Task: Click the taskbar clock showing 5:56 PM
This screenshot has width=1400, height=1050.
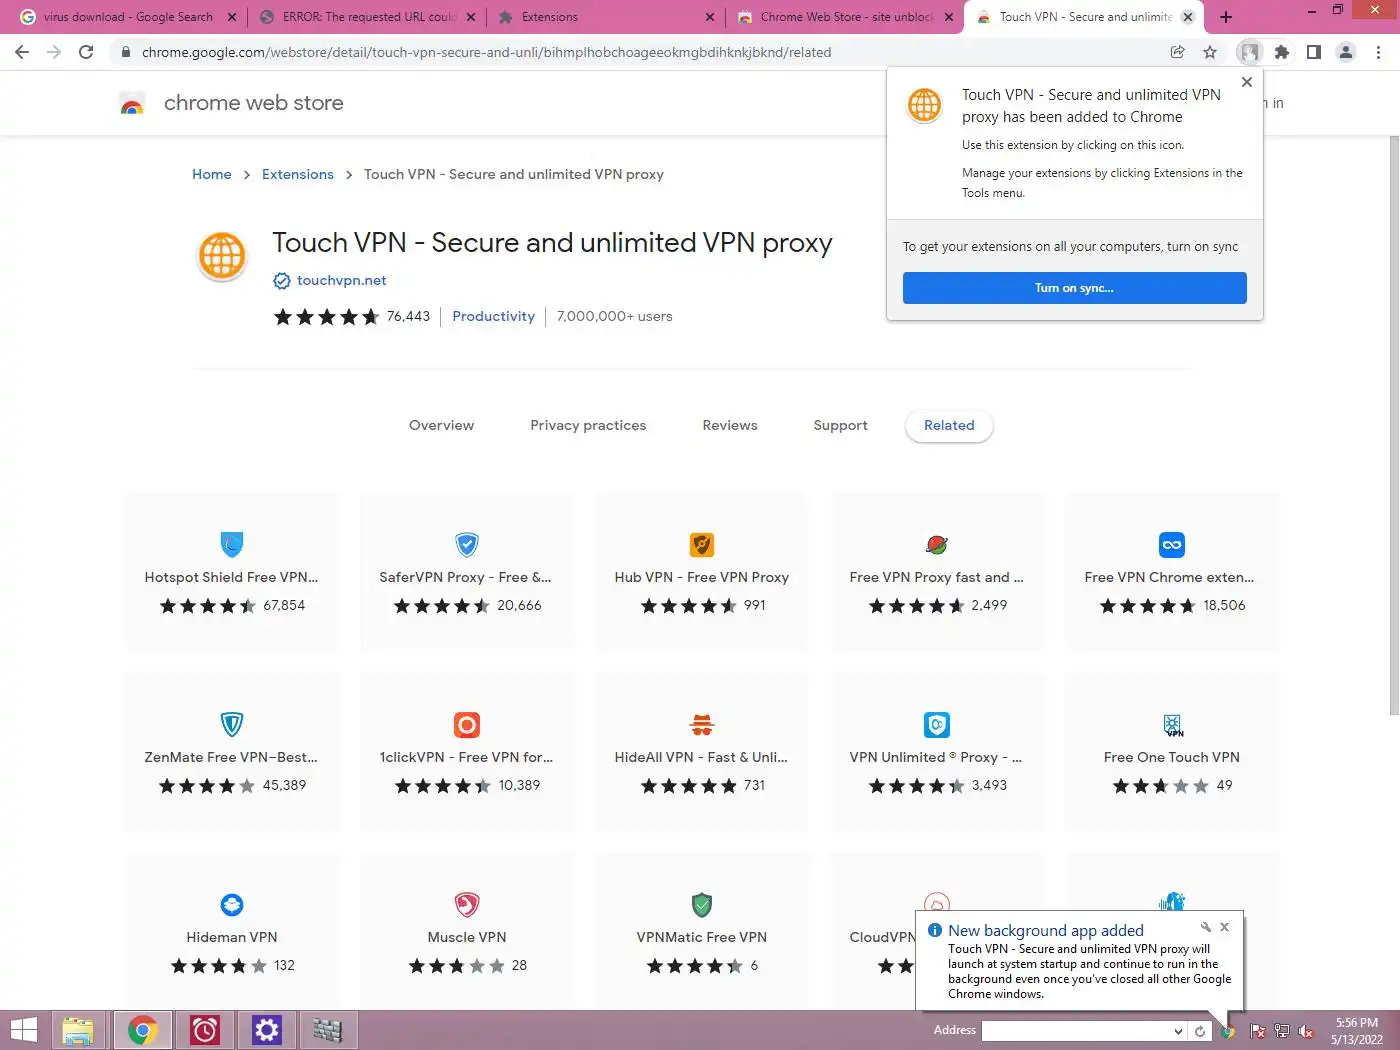Action: click(1356, 1031)
